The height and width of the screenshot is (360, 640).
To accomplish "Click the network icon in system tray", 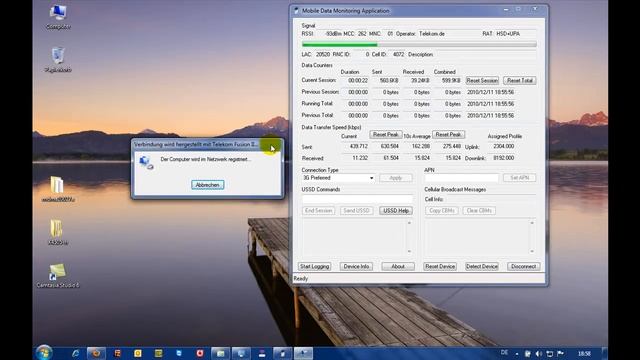I will 549,353.
